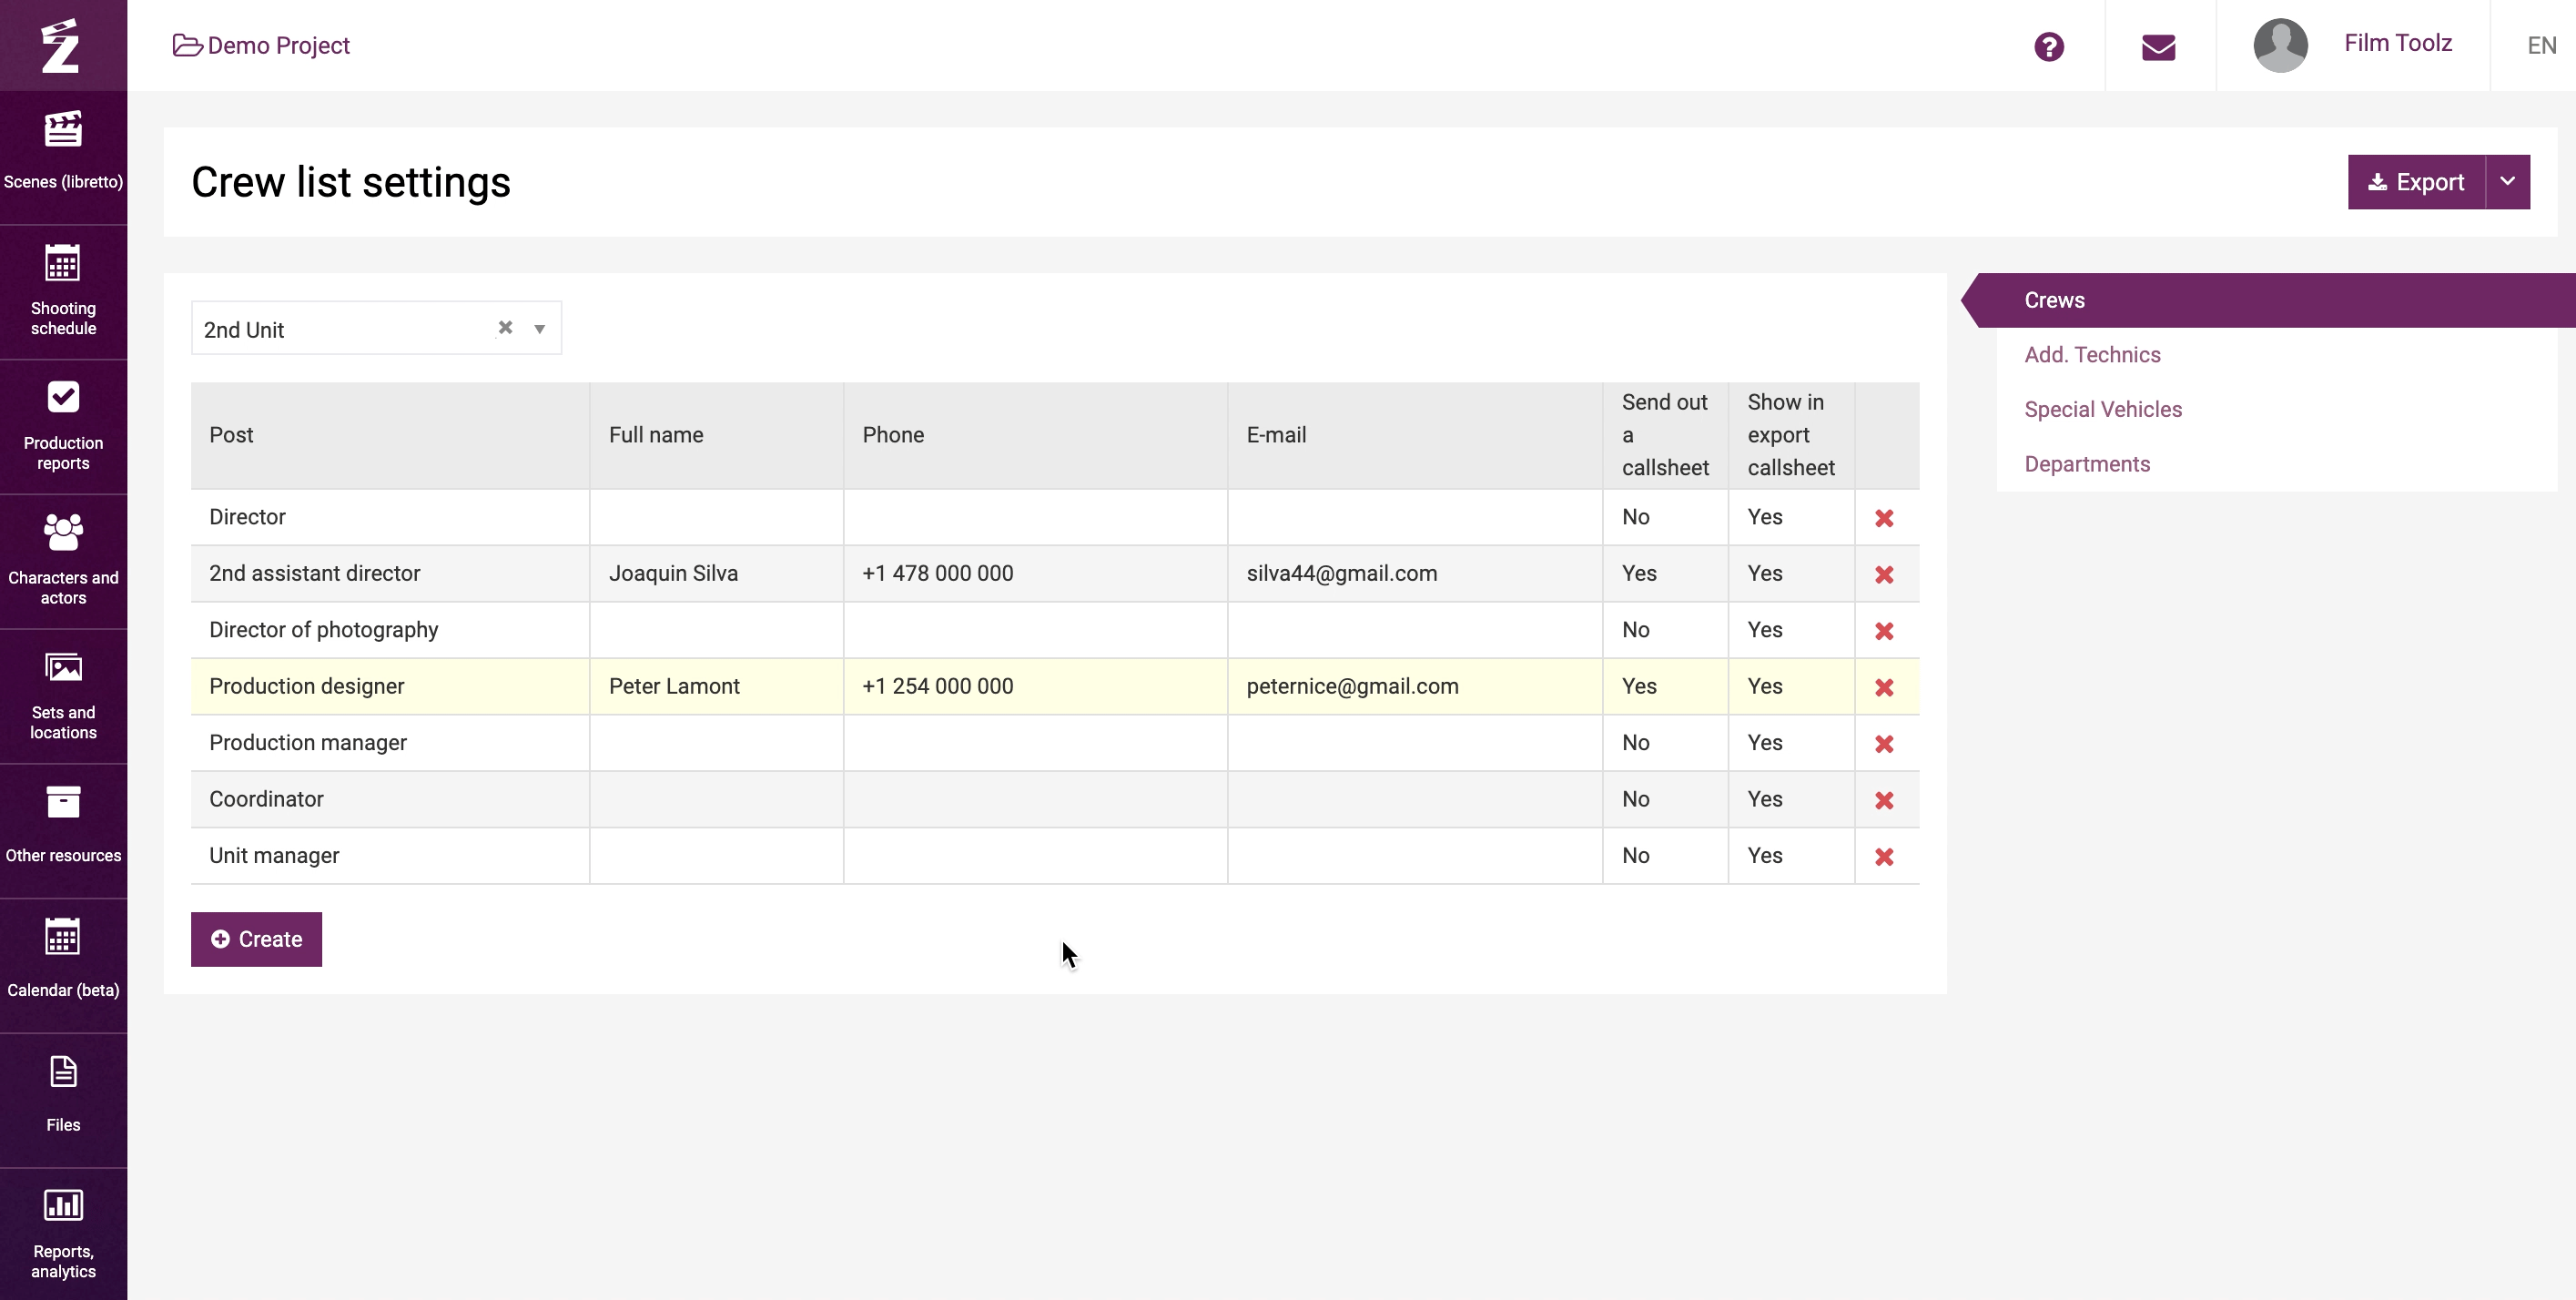Click Unit manager's Send out 'No'
The width and height of the screenshot is (2576, 1300).
tap(1635, 856)
